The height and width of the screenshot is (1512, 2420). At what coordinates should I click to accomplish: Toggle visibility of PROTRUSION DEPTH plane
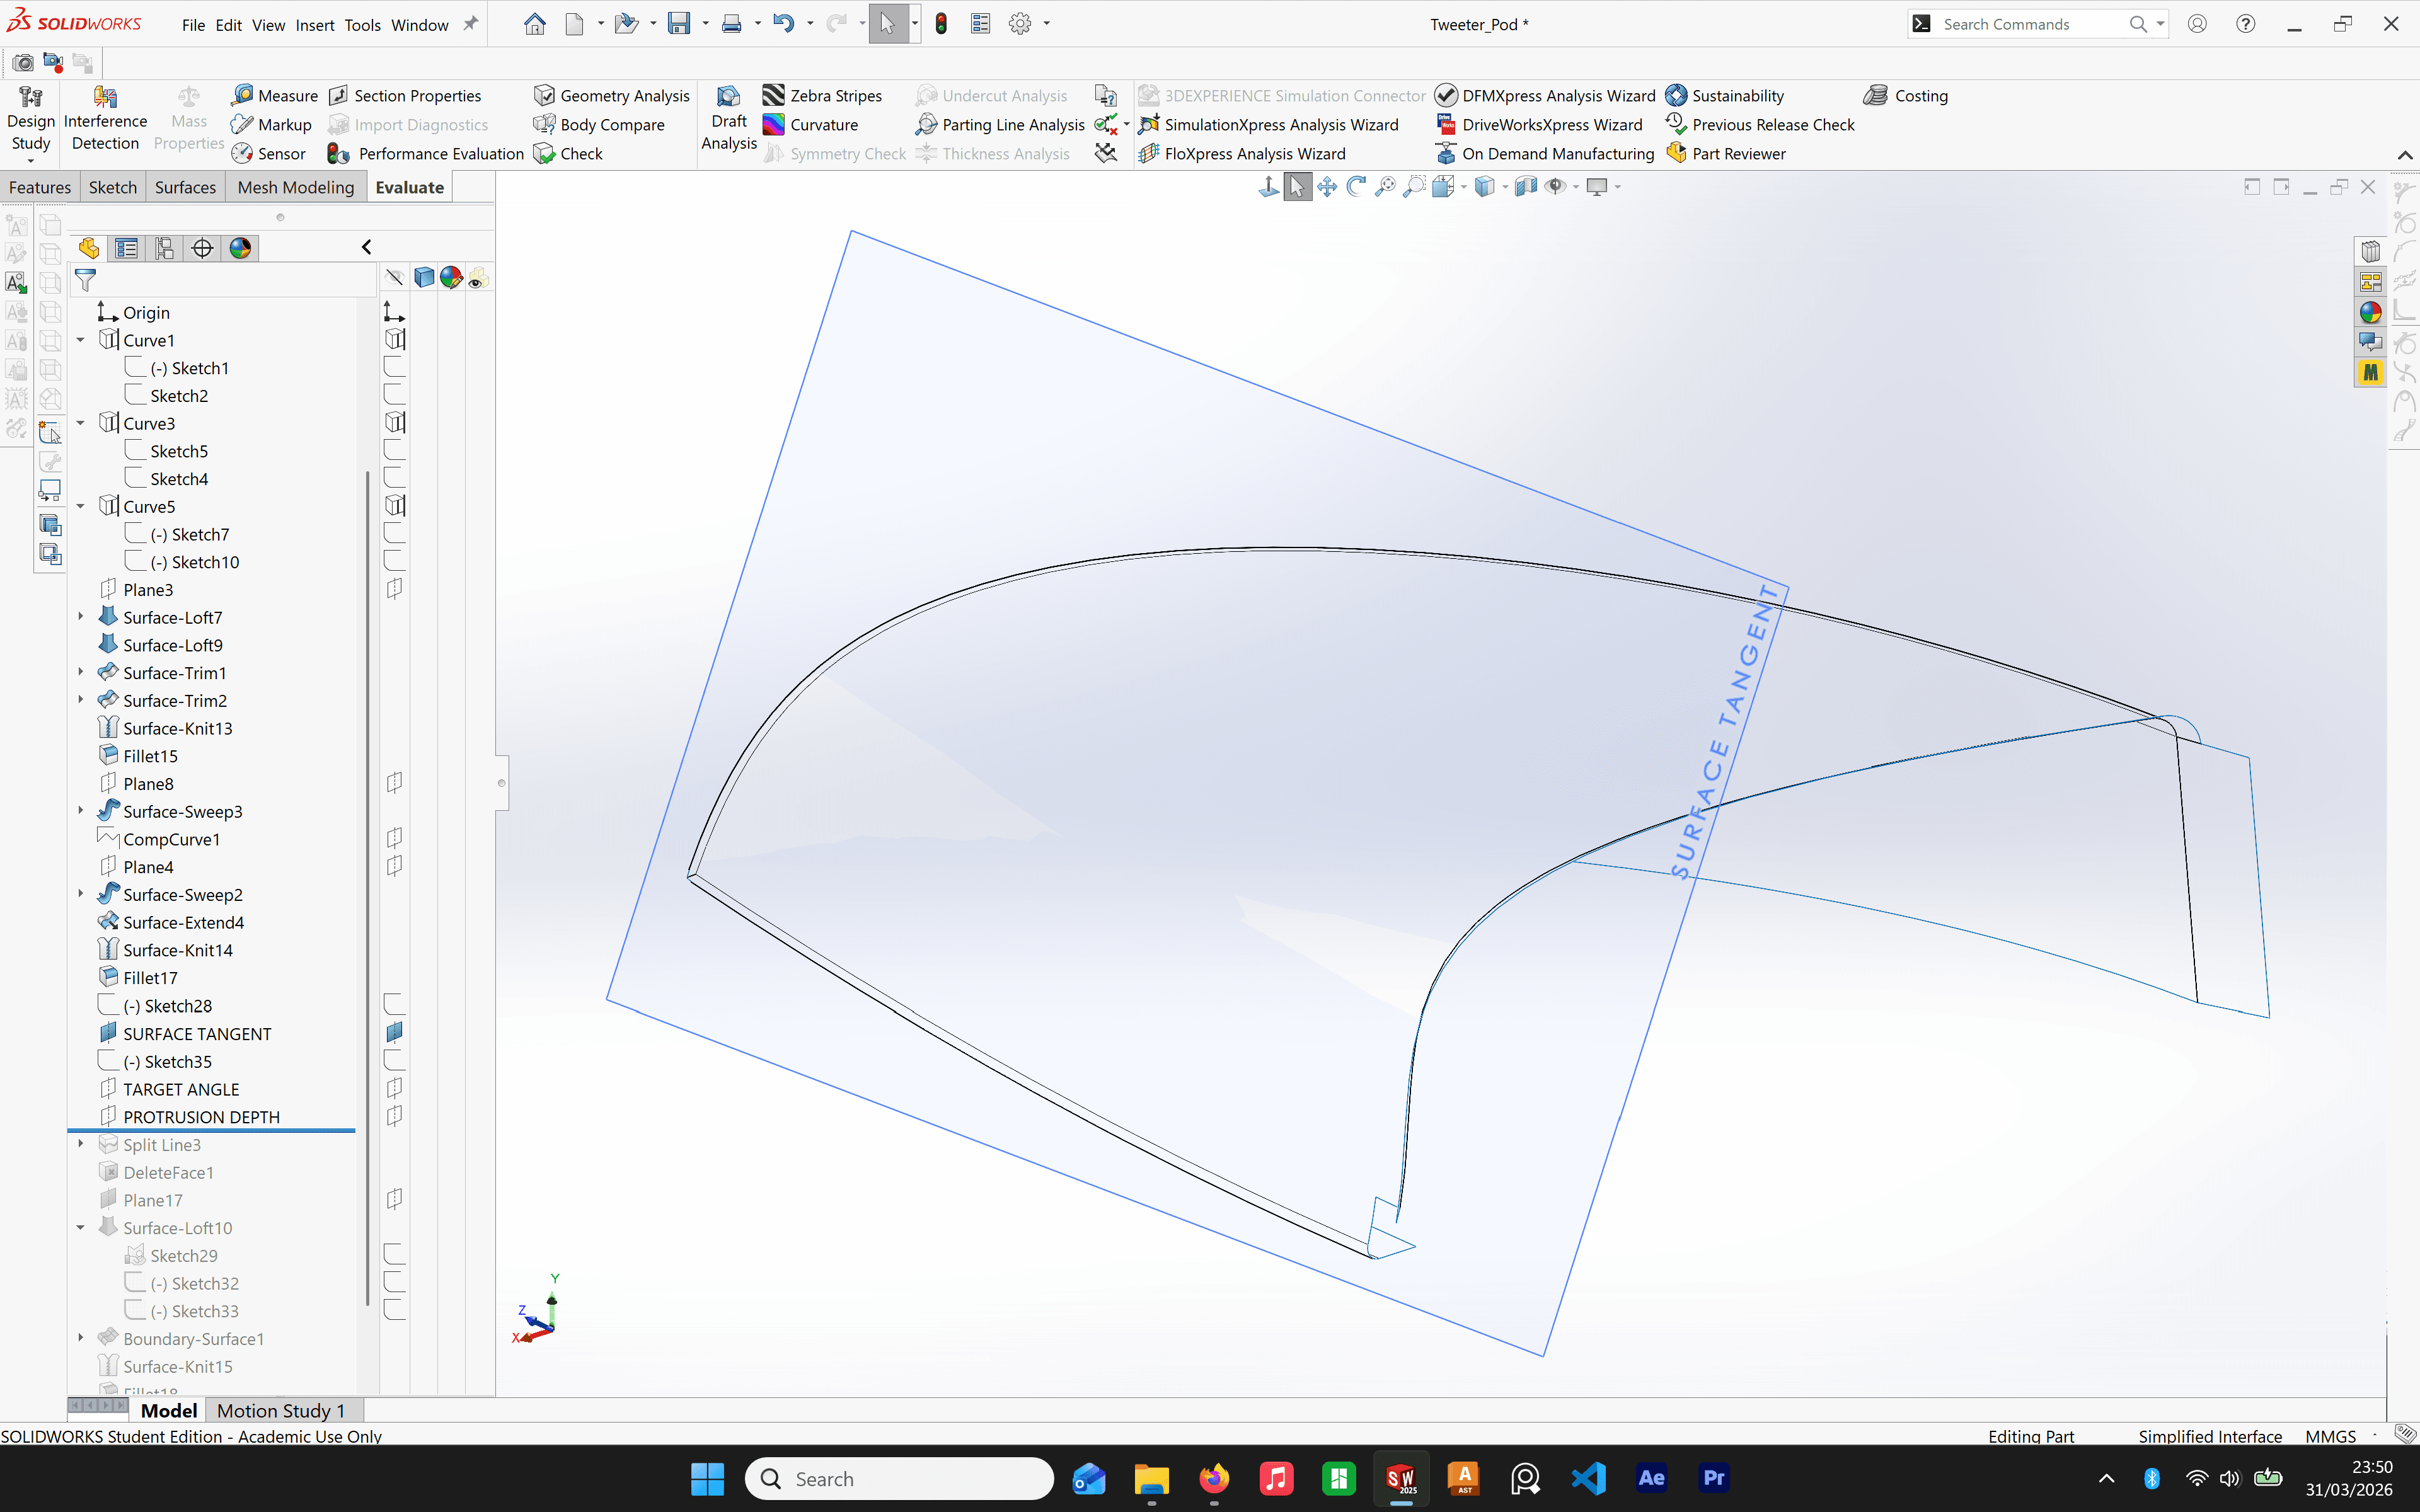(395, 1116)
